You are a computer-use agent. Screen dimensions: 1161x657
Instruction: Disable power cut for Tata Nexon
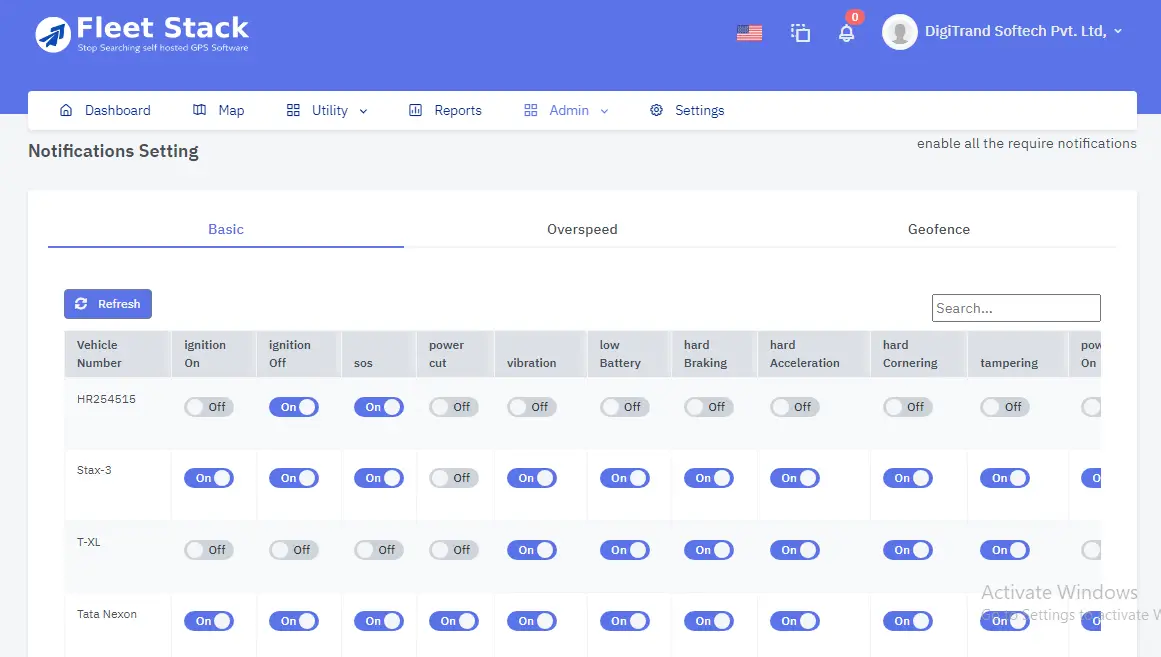(x=454, y=621)
